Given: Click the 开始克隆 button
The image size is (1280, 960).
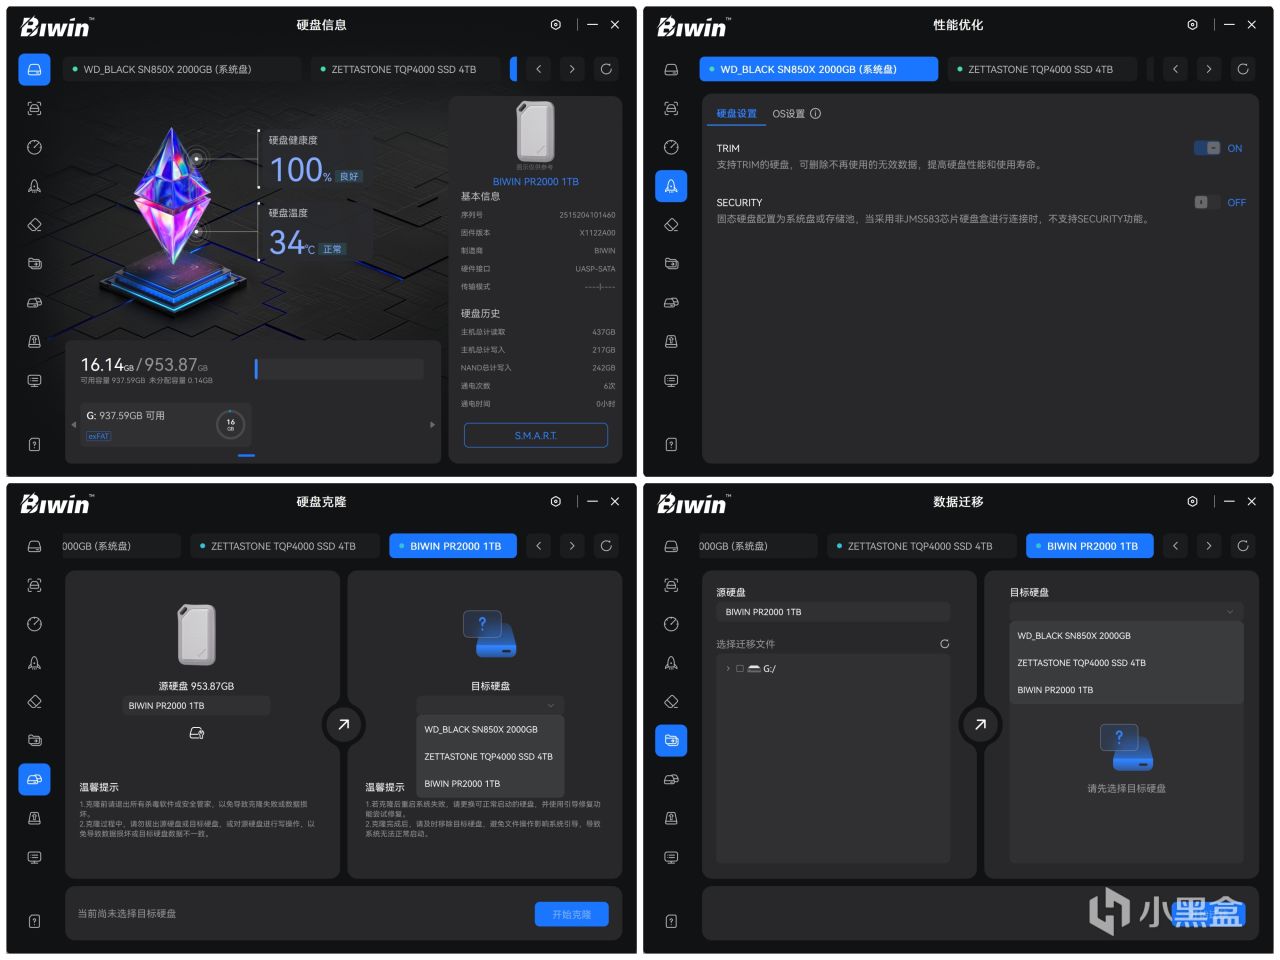Looking at the screenshot, I should tap(572, 914).
